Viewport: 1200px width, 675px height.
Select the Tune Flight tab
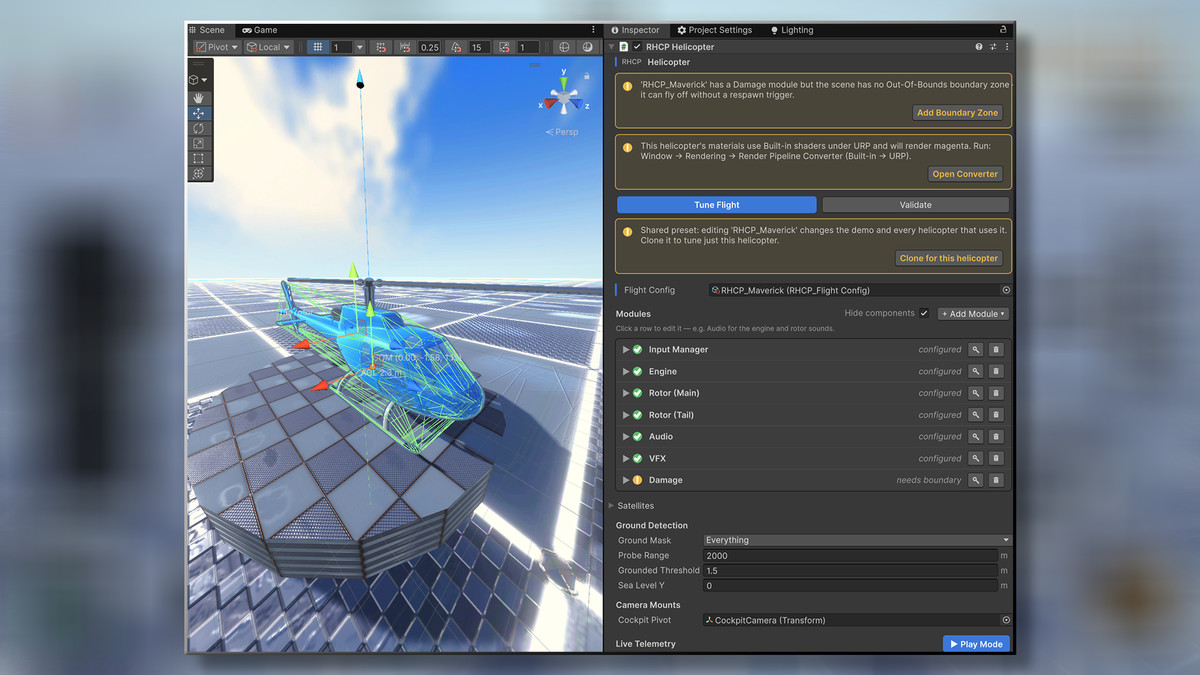717,205
